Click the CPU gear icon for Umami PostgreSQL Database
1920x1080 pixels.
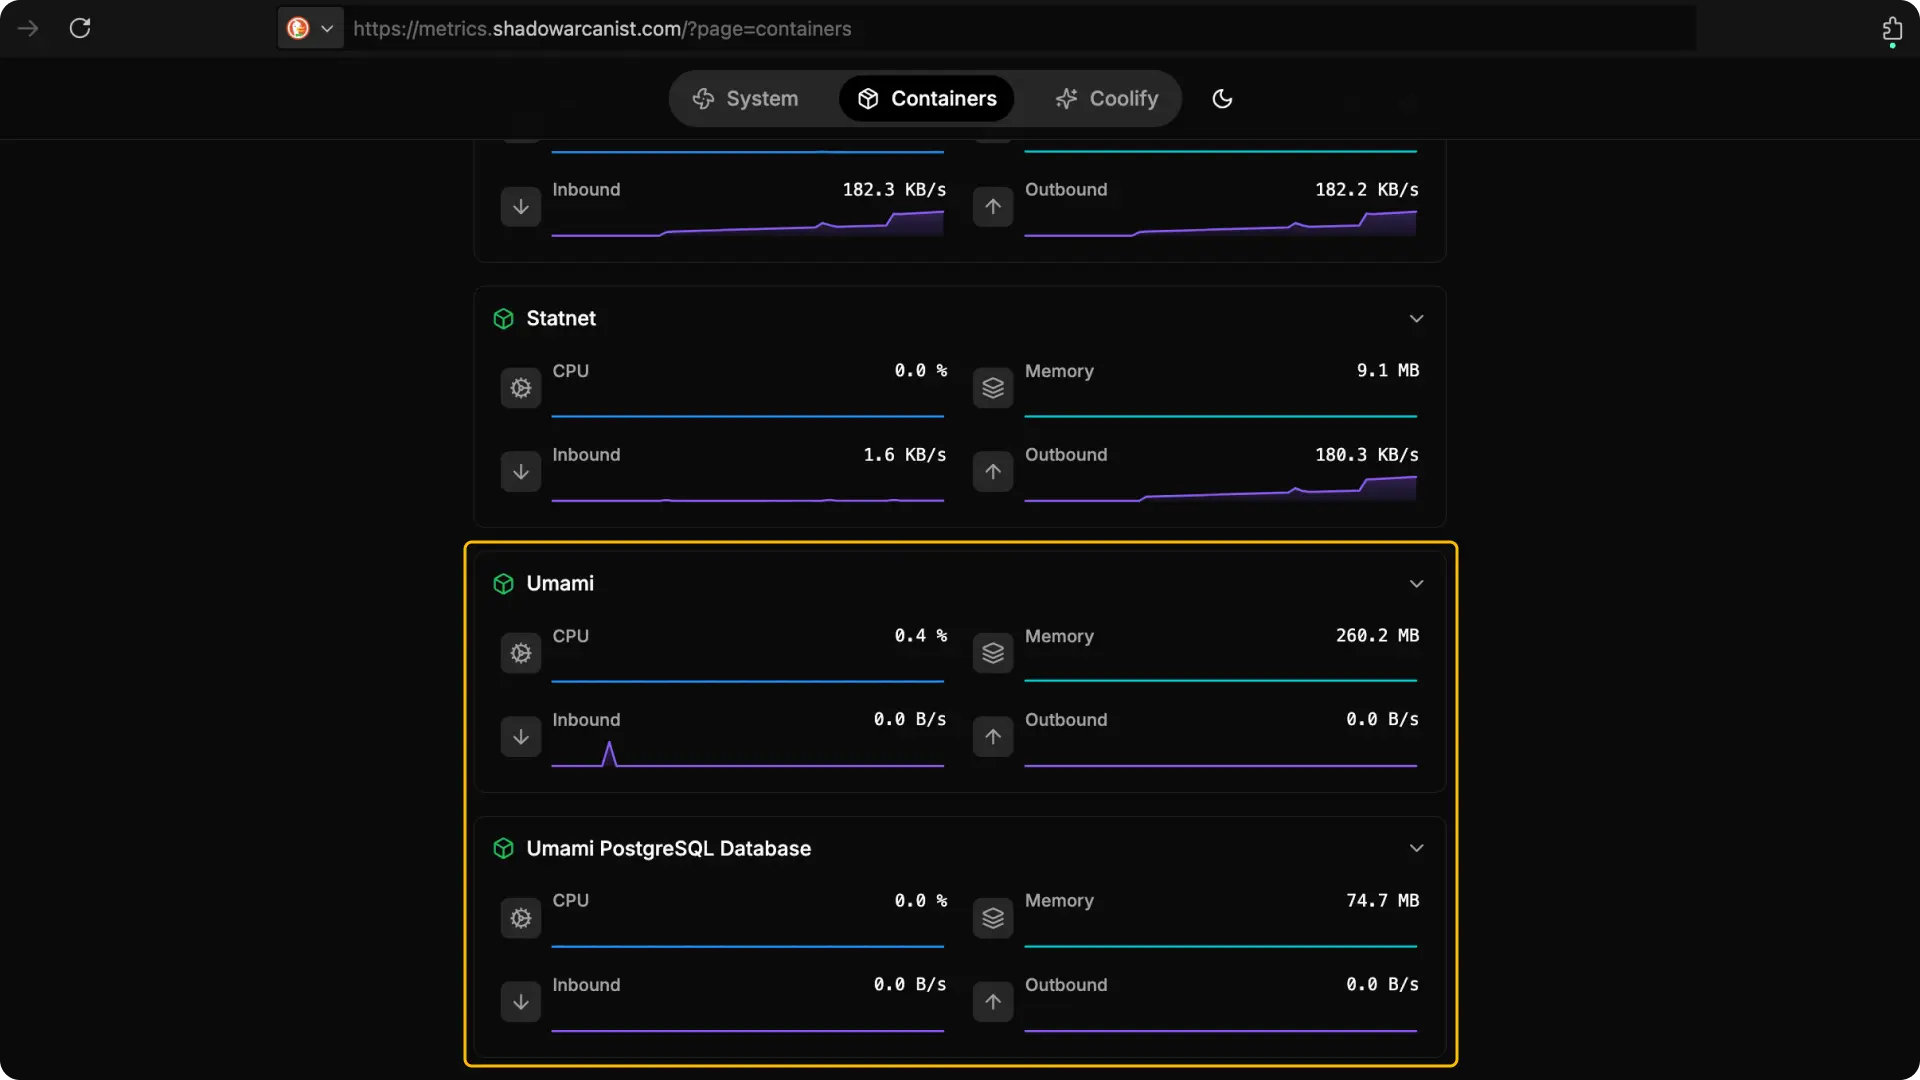tap(520, 918)
